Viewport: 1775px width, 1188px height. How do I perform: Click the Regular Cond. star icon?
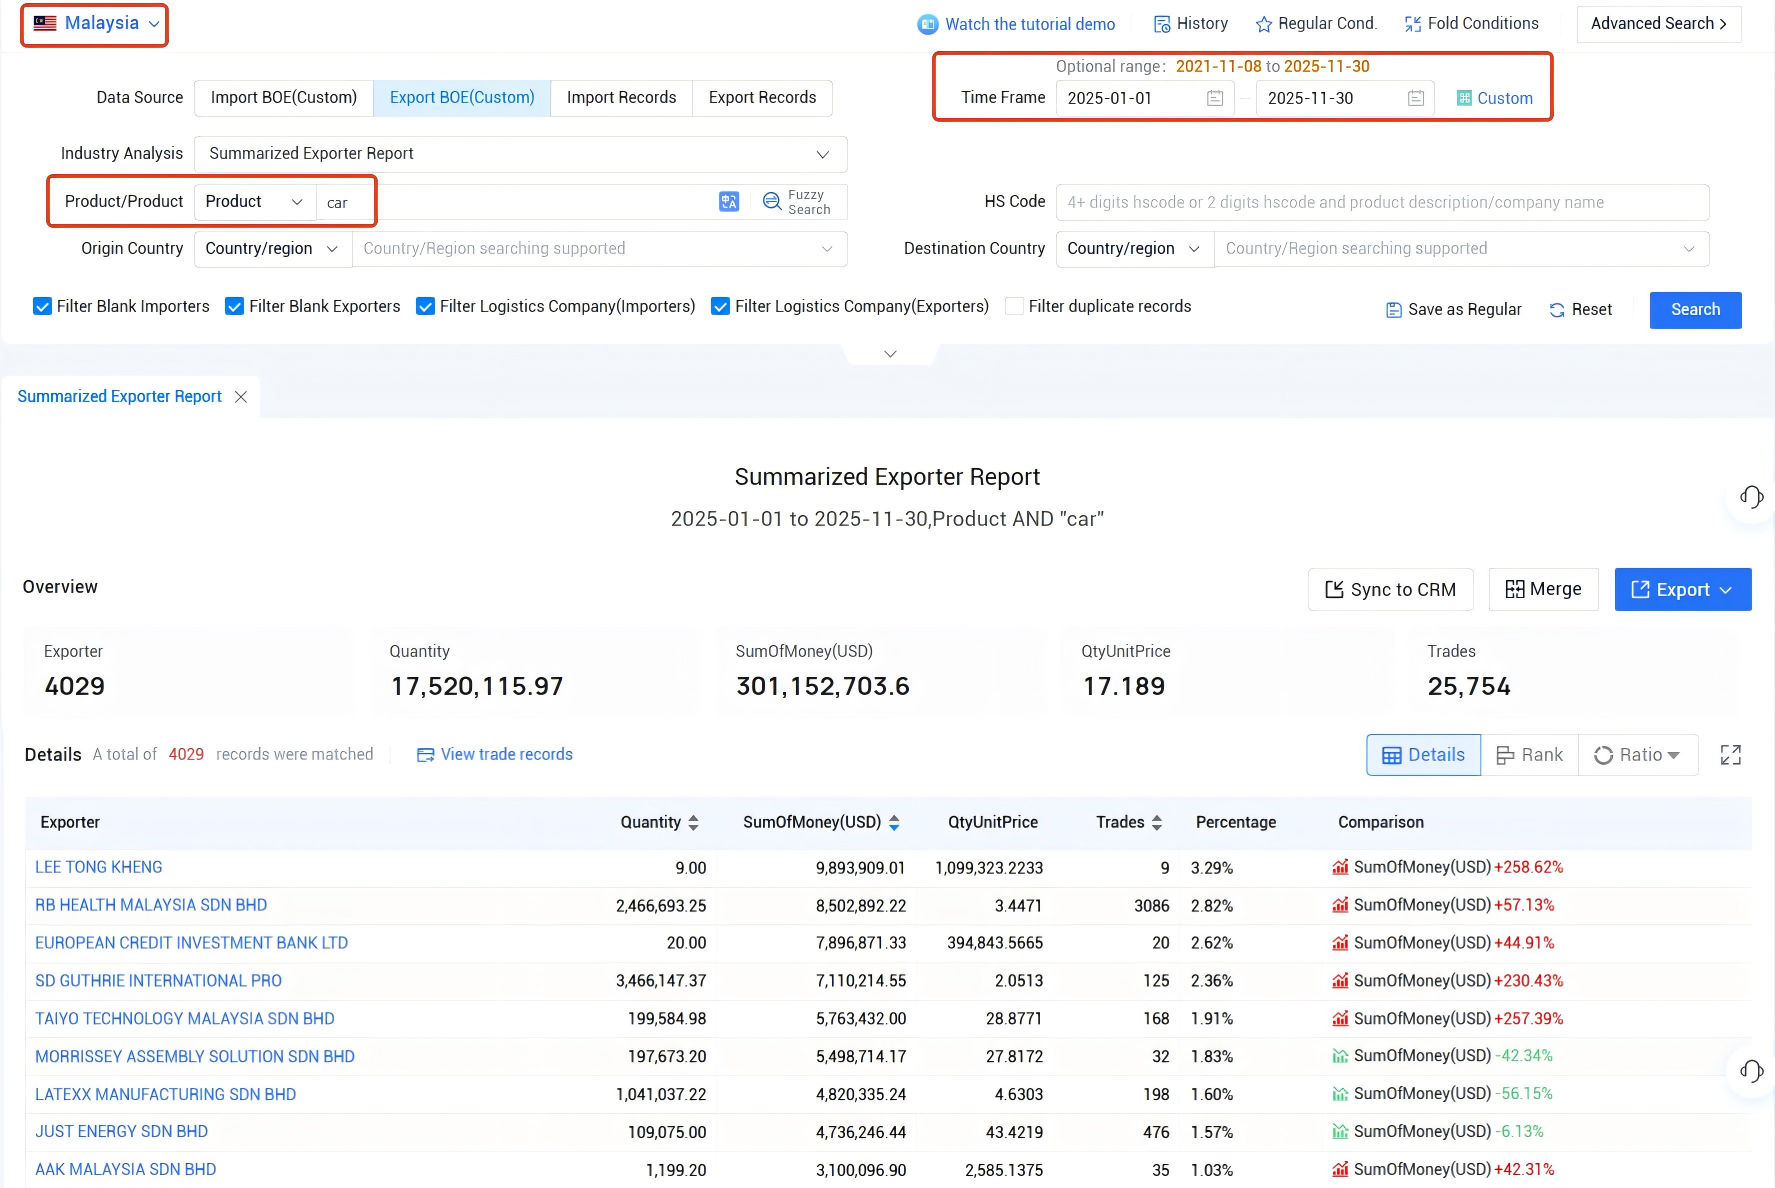(x=1264, y=24)
